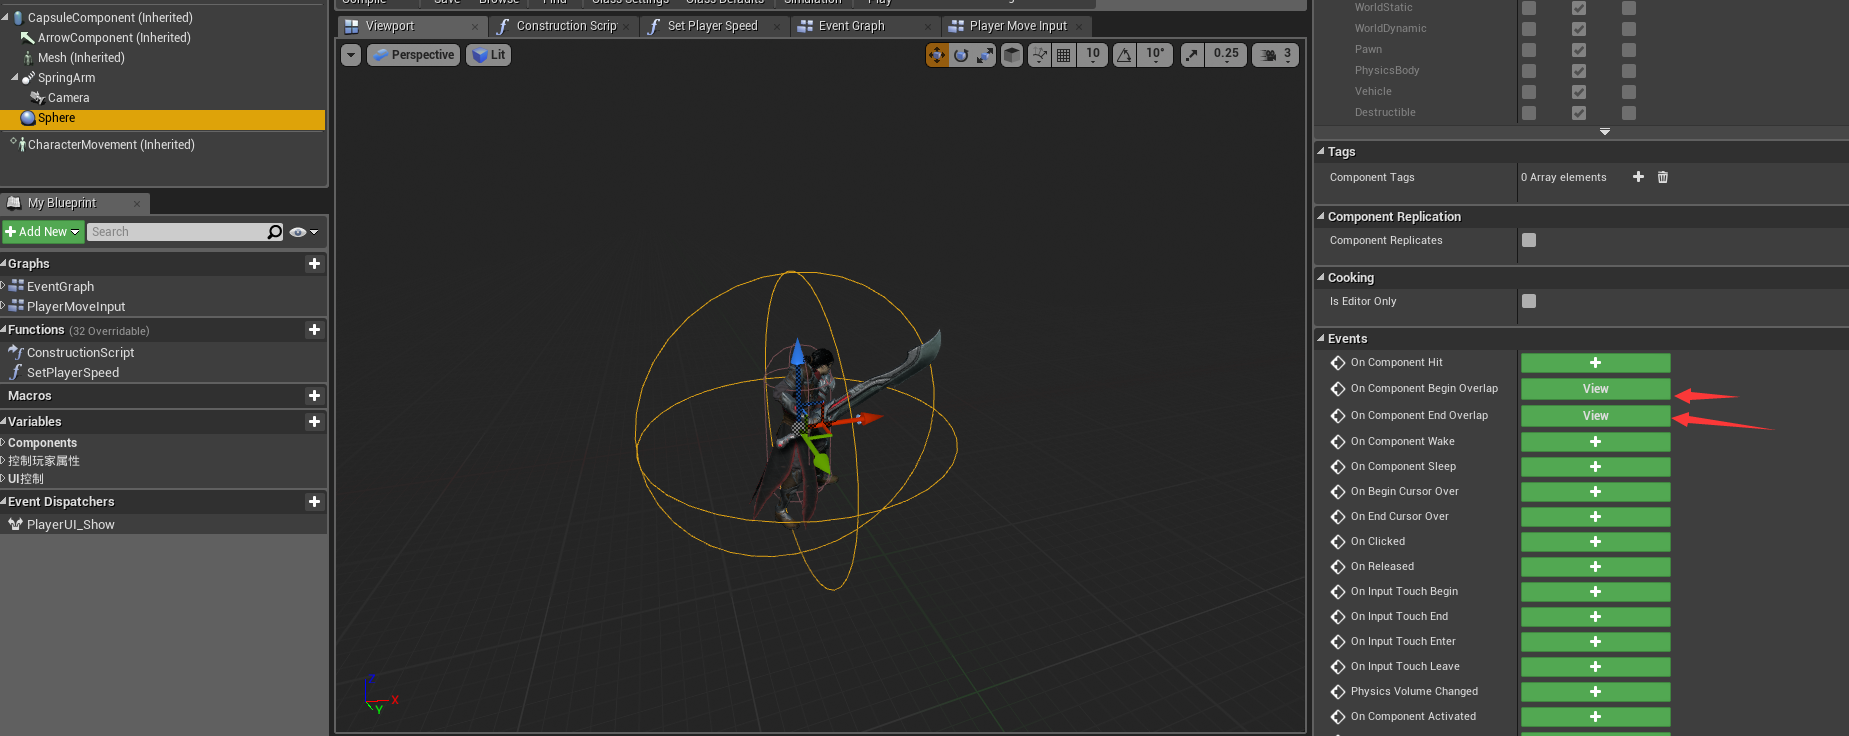This screenshot has height=736, width=1849.
Task: Expand the 控制玩家属性 variable category
Action: pyautogui.click(x=3, y=461)
